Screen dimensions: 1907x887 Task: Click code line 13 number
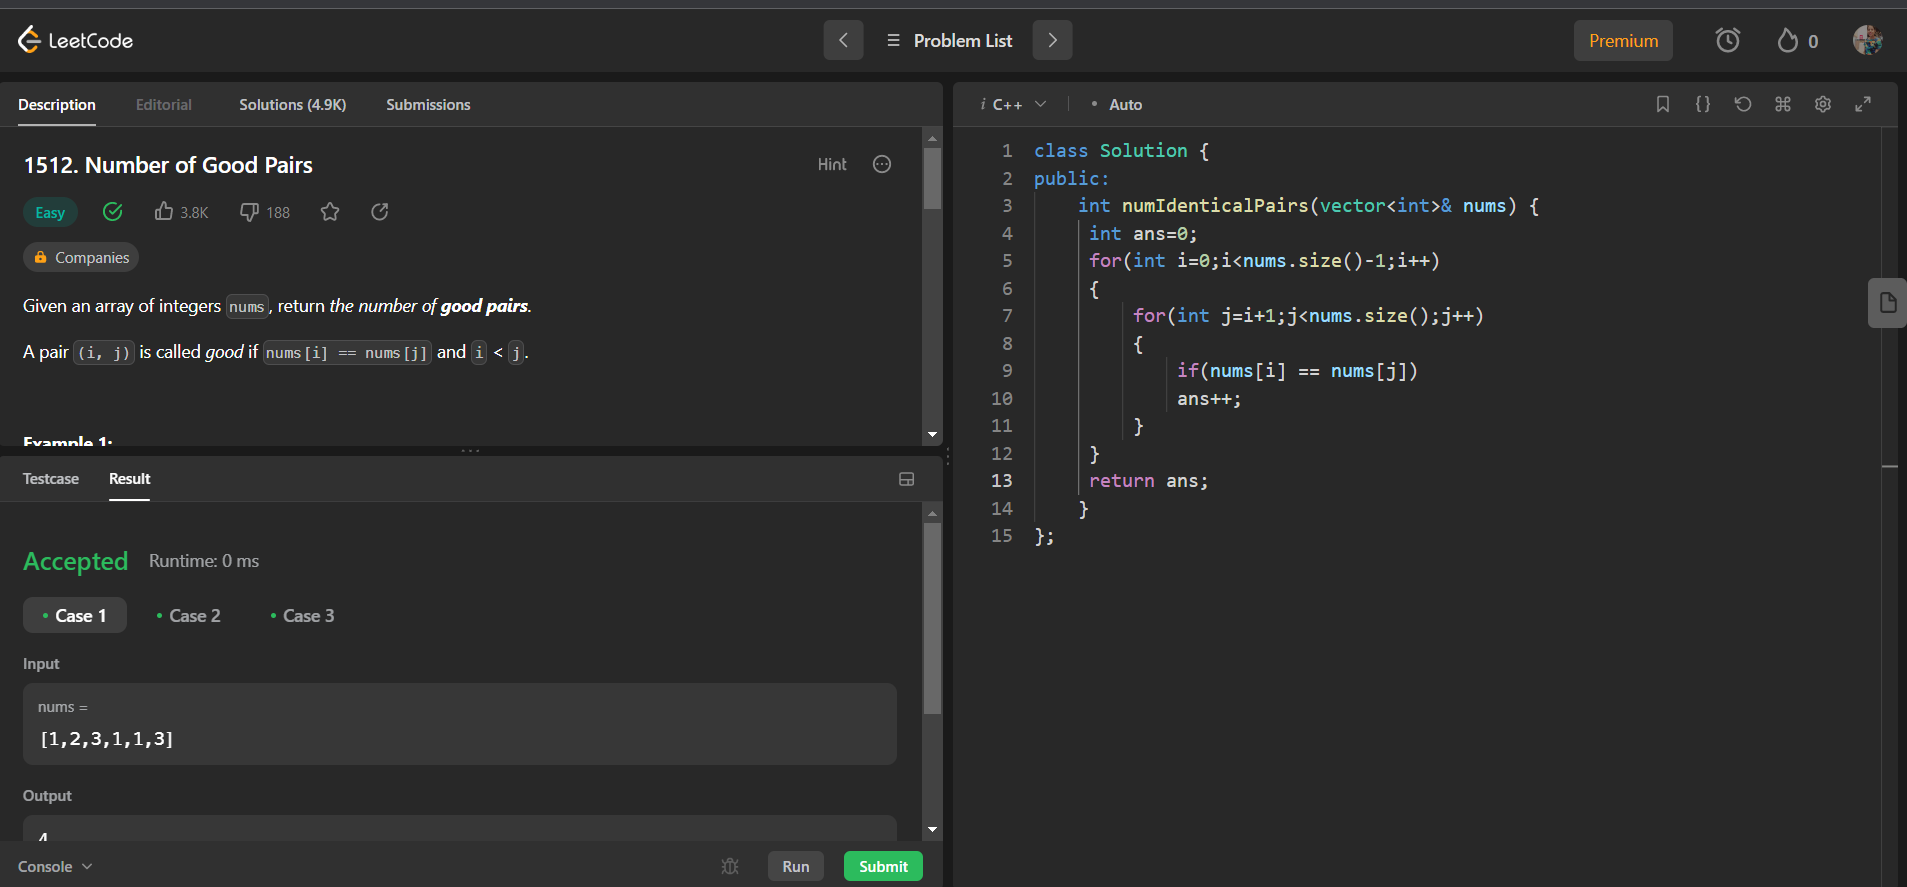(1002, 481)
